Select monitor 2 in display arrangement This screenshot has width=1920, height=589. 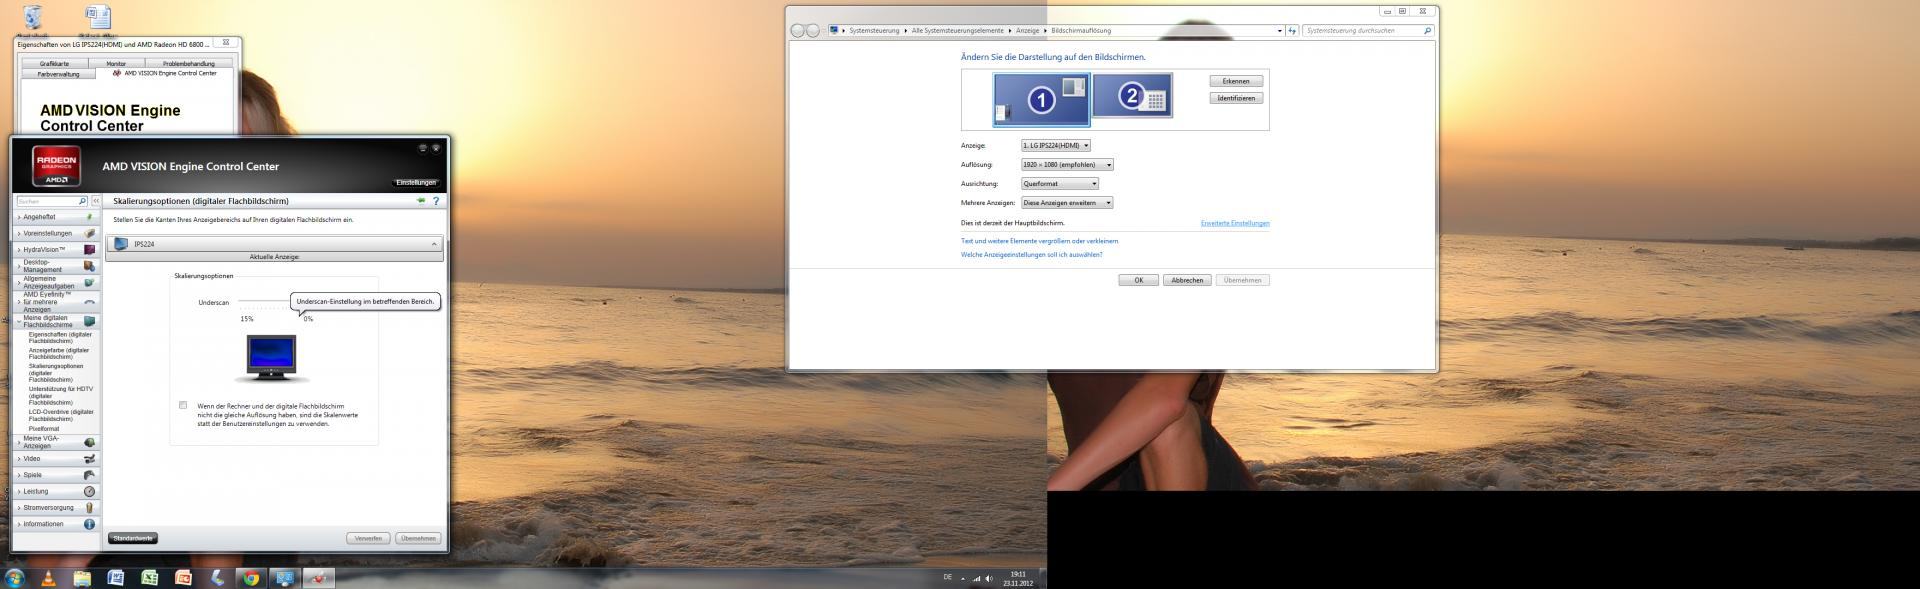[x=1132, y=96]
